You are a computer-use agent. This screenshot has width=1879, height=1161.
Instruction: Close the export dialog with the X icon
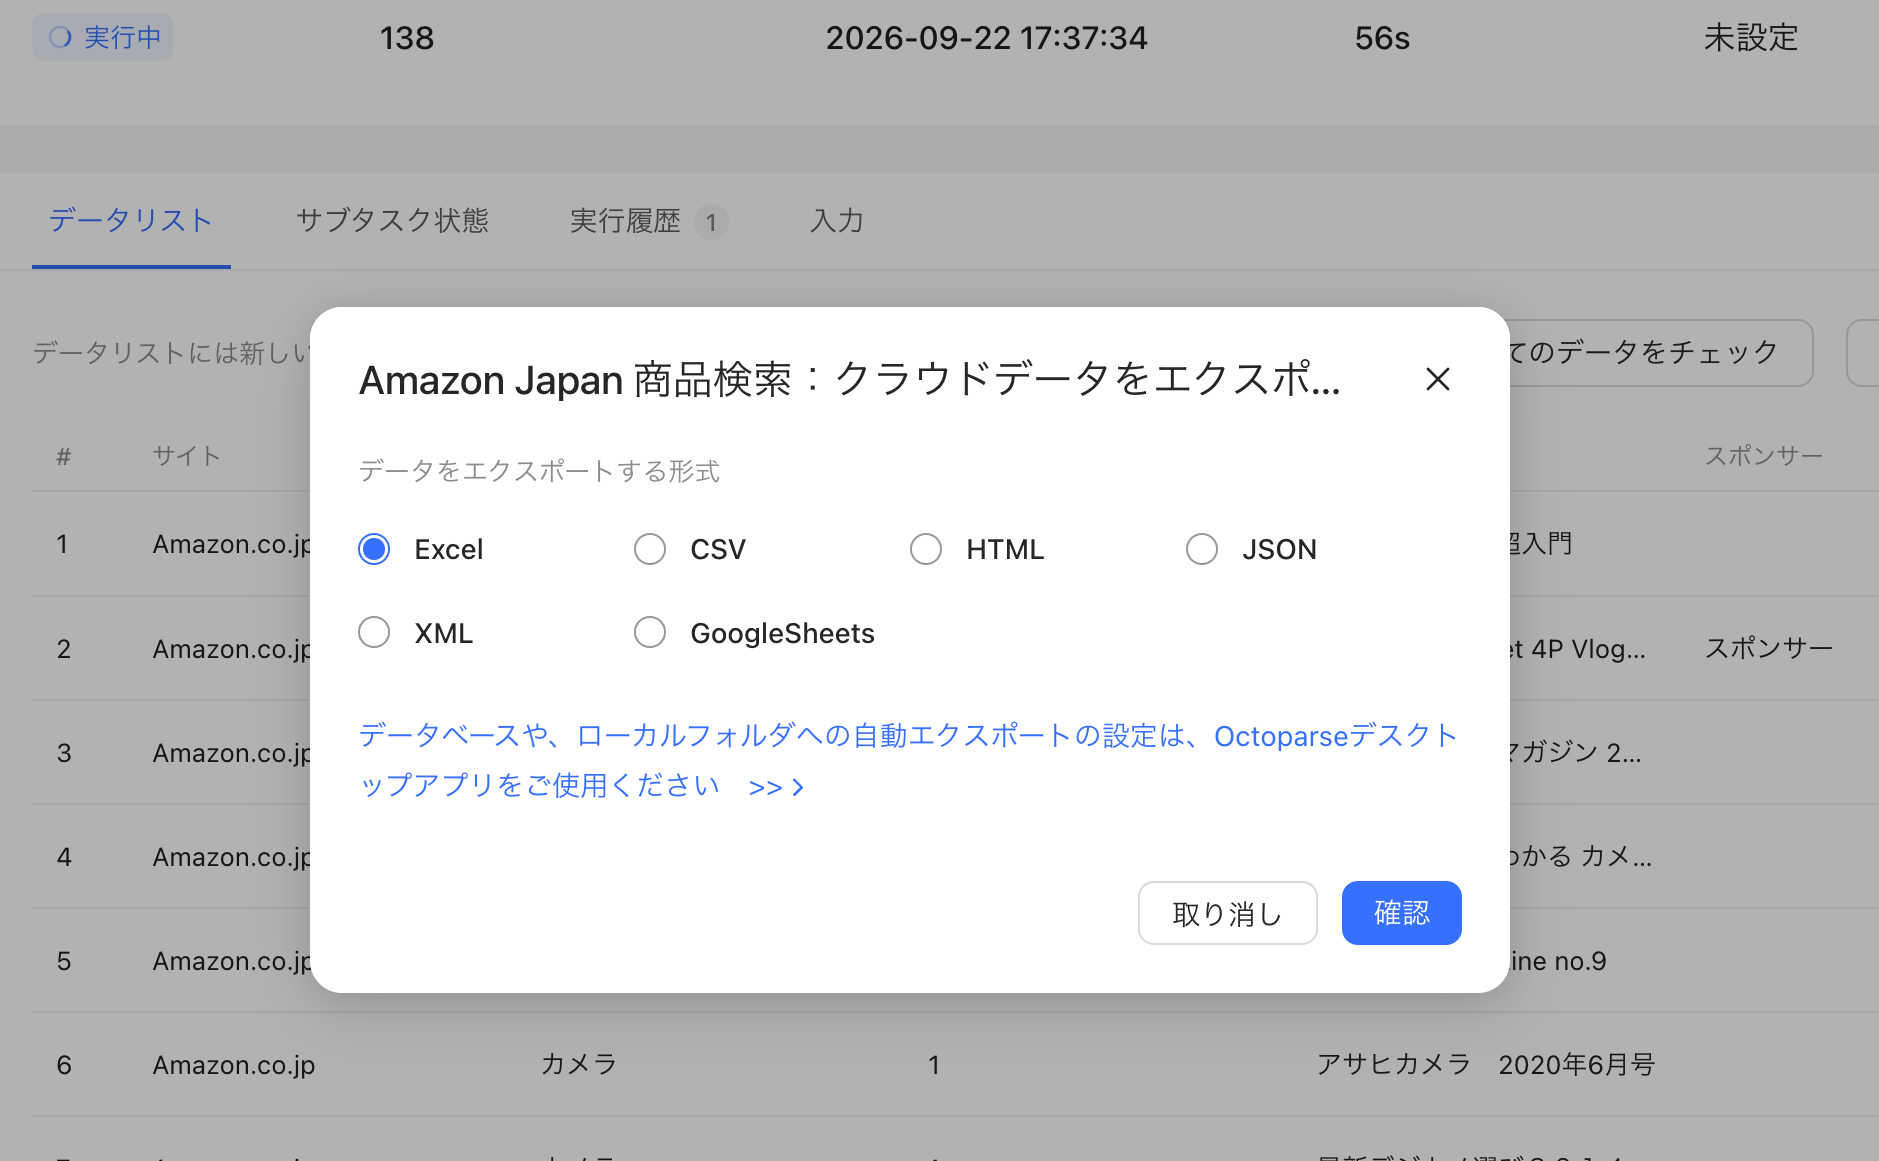pyautogui.click(x=1437, y=379)
